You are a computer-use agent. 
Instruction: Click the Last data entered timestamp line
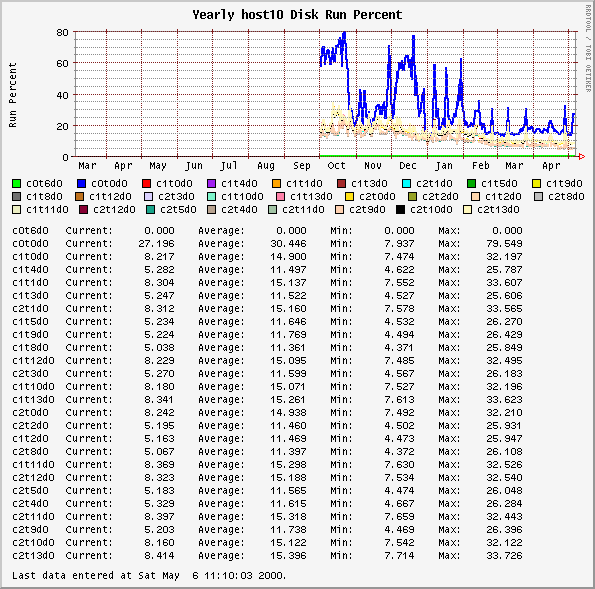click(x=149, y=576)
